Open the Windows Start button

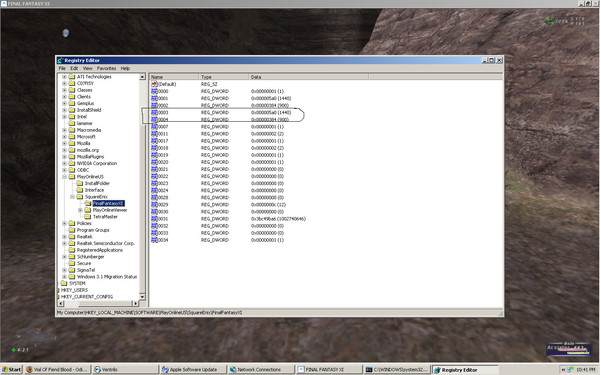11,370
